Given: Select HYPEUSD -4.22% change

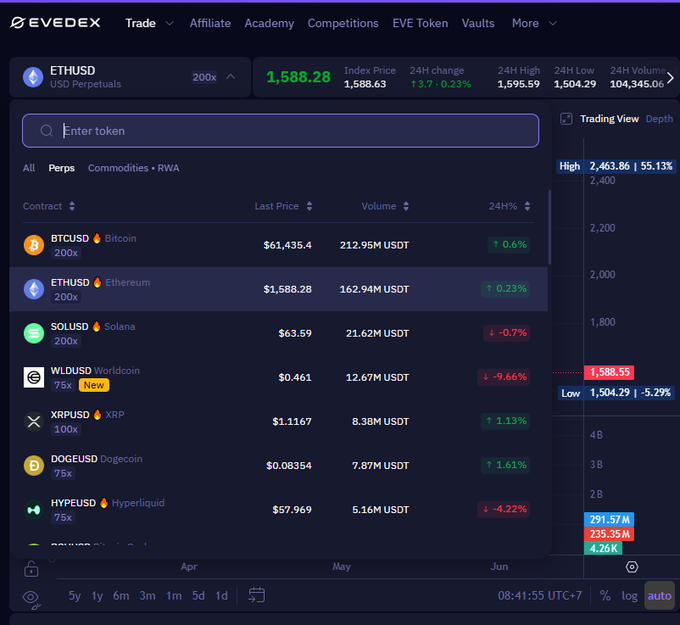Looking at the screenshot, I should 504,509.
